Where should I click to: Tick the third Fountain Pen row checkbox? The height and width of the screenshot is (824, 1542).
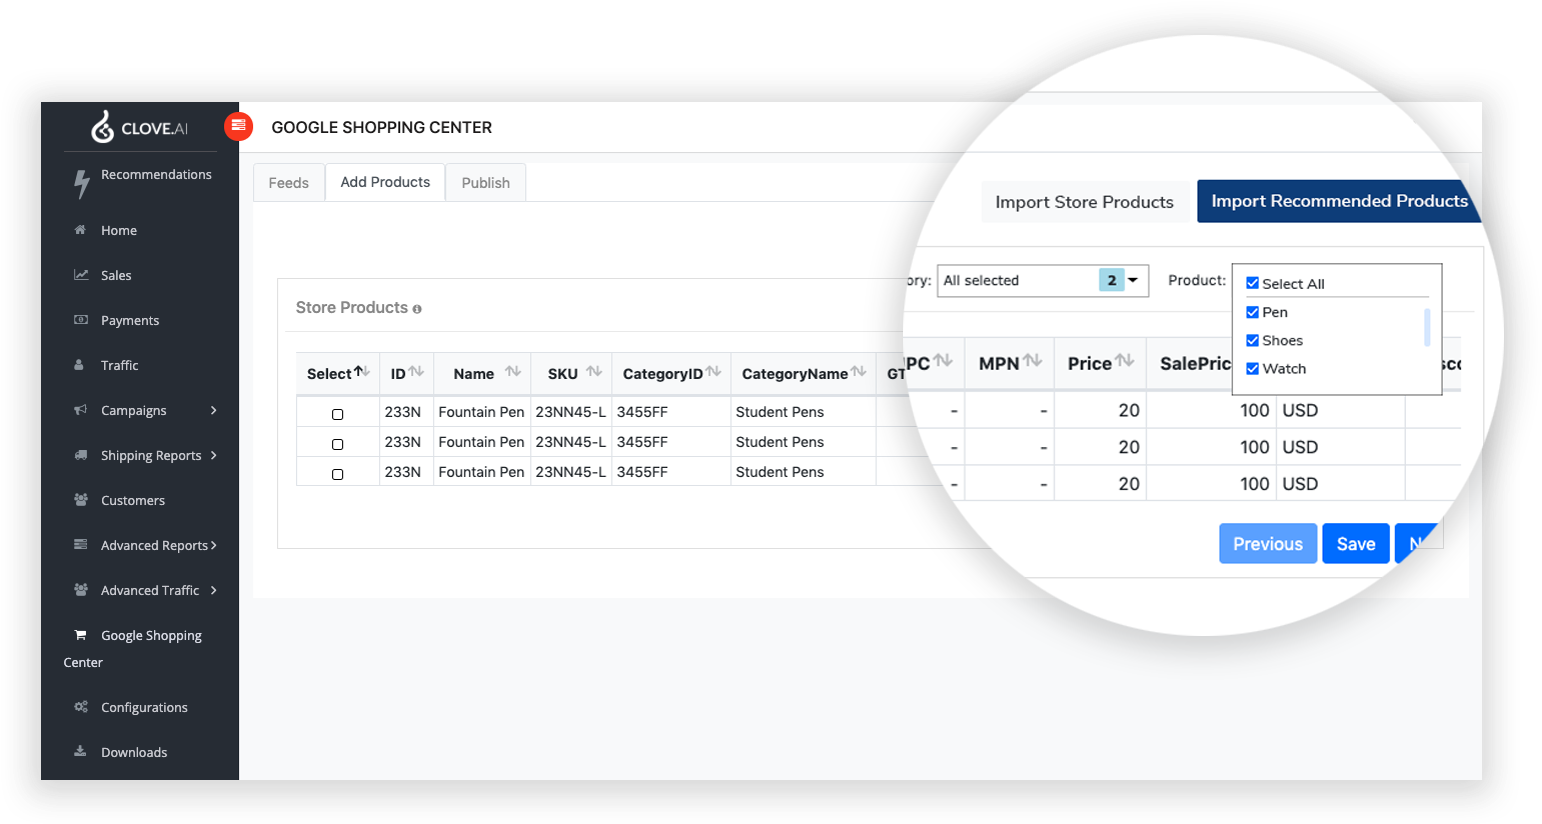click(x=338, y=474)
